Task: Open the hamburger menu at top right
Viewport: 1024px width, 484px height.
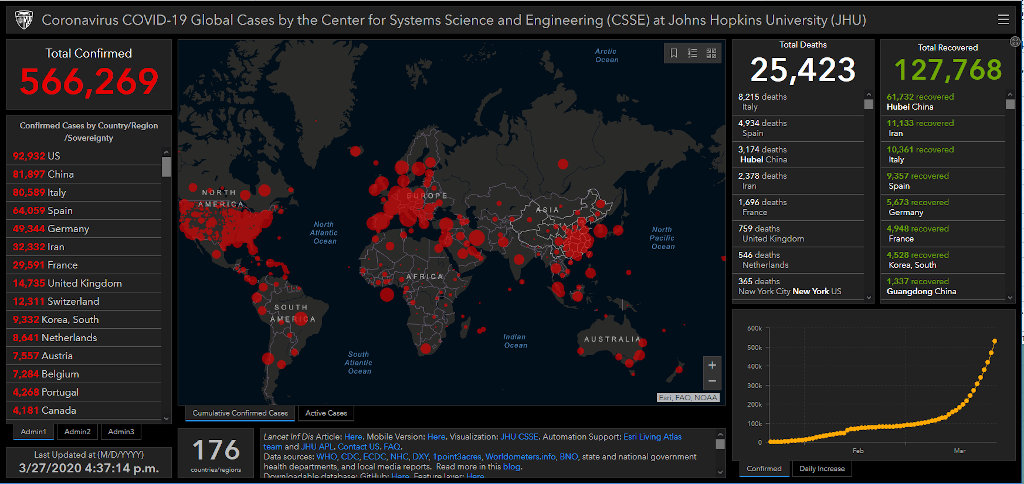Action: tap(1003, 19)
